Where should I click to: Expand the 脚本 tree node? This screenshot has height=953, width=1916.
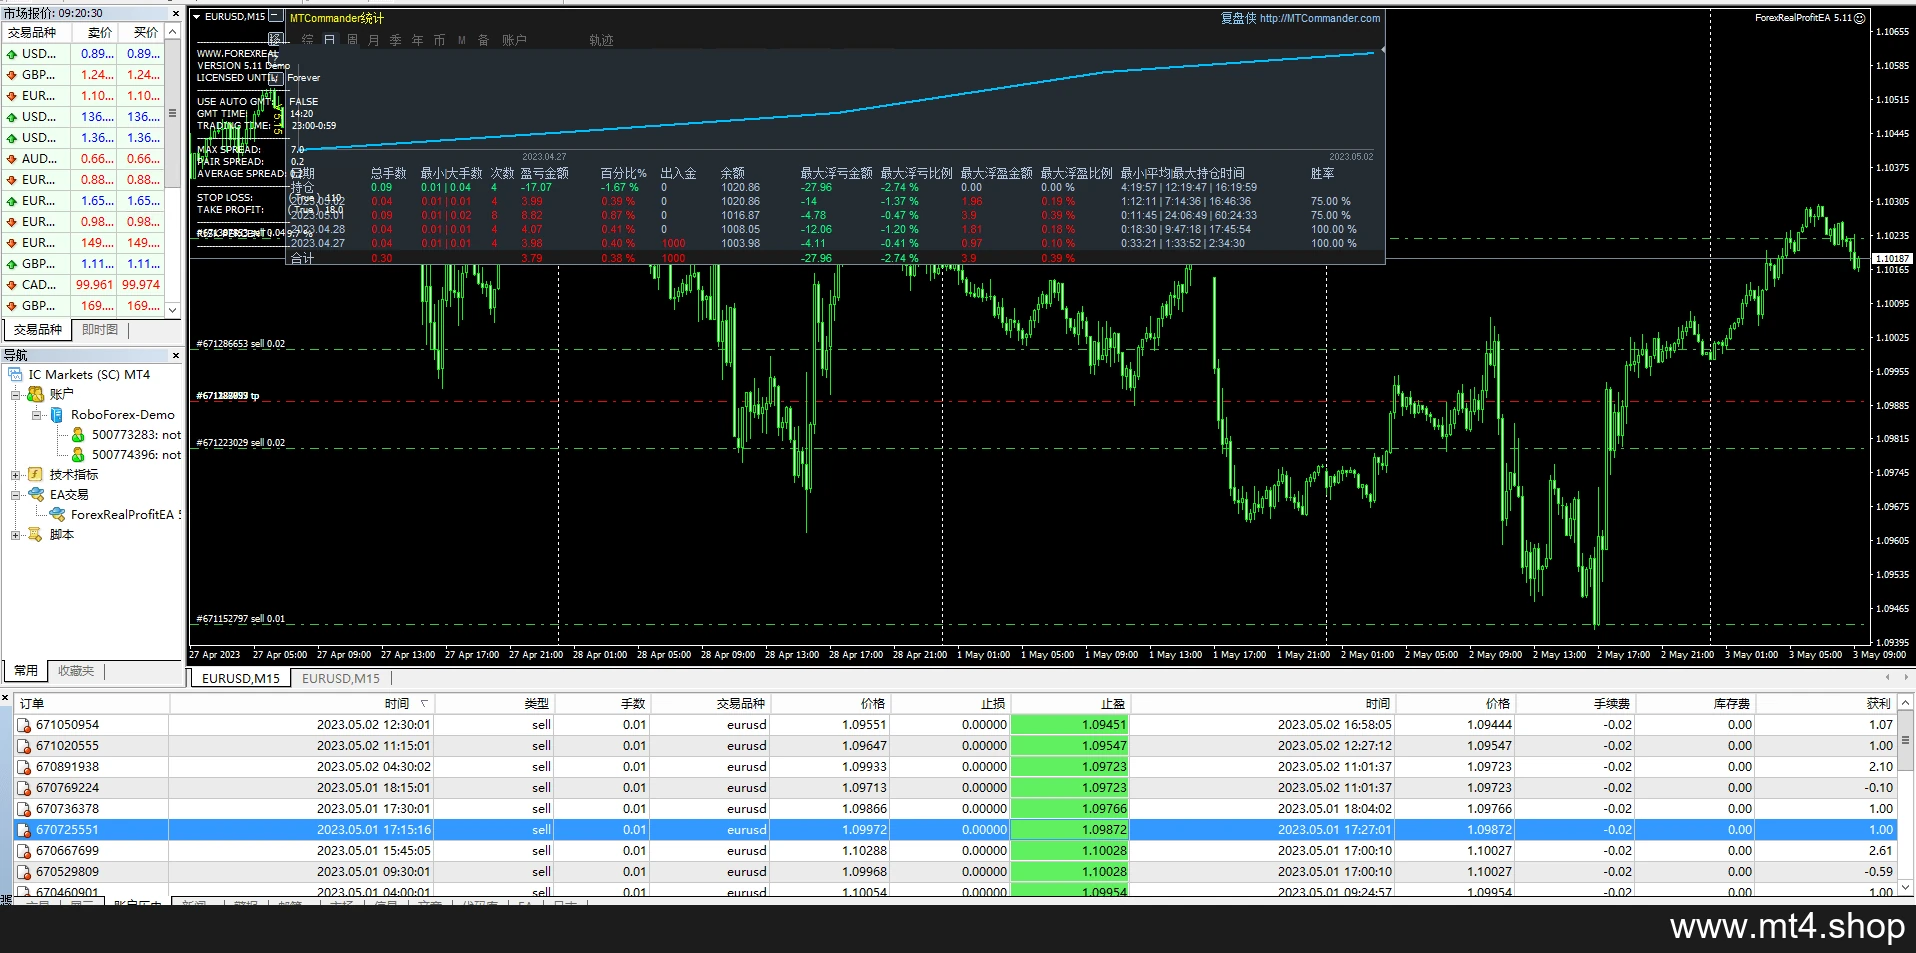pos(16,535)
